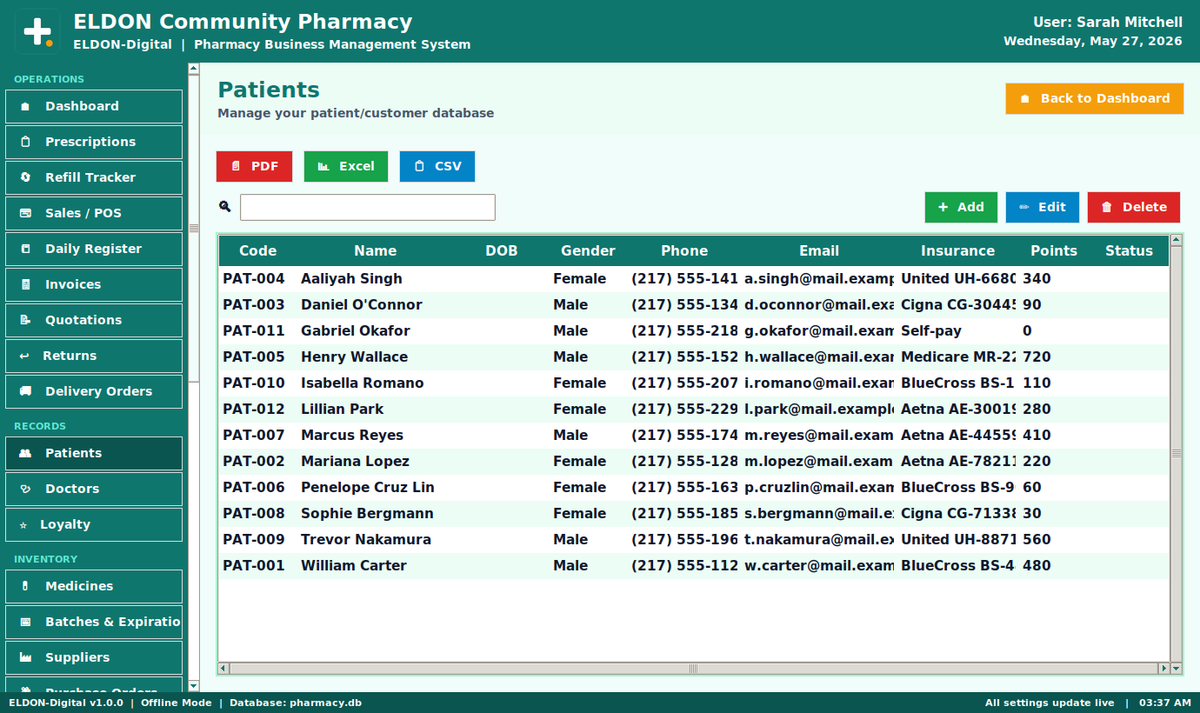Open Refill Tracker from sidebar
The image size is (1200, 713).
click(94, 177)
